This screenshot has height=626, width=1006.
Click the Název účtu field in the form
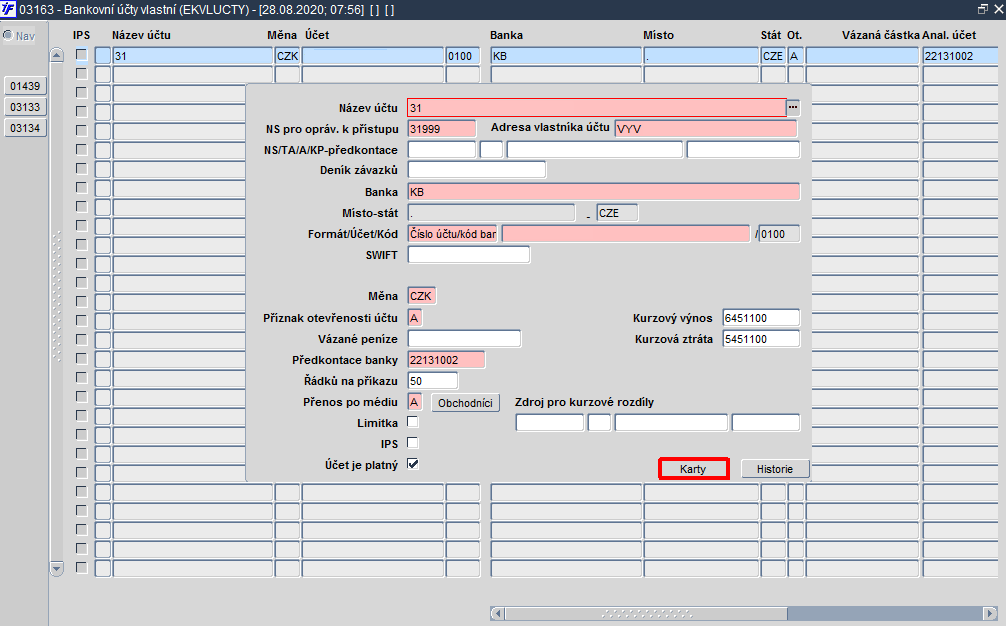click(x=597, y=108)
